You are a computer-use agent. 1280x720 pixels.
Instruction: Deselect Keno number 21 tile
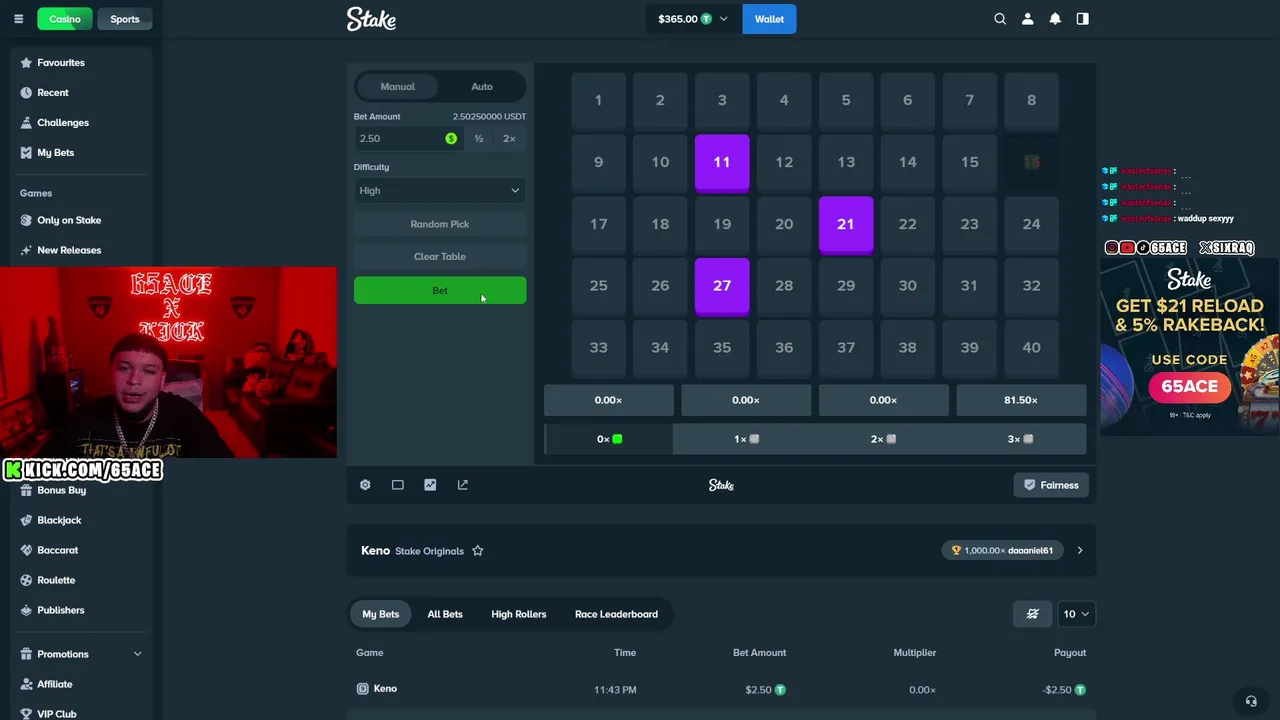(x=846, y=224)
